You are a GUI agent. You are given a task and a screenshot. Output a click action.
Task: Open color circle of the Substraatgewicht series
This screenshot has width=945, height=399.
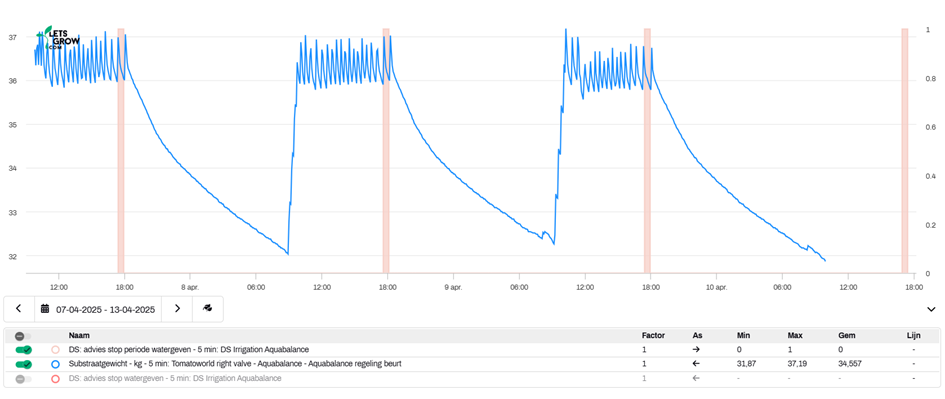click(55, 364)
